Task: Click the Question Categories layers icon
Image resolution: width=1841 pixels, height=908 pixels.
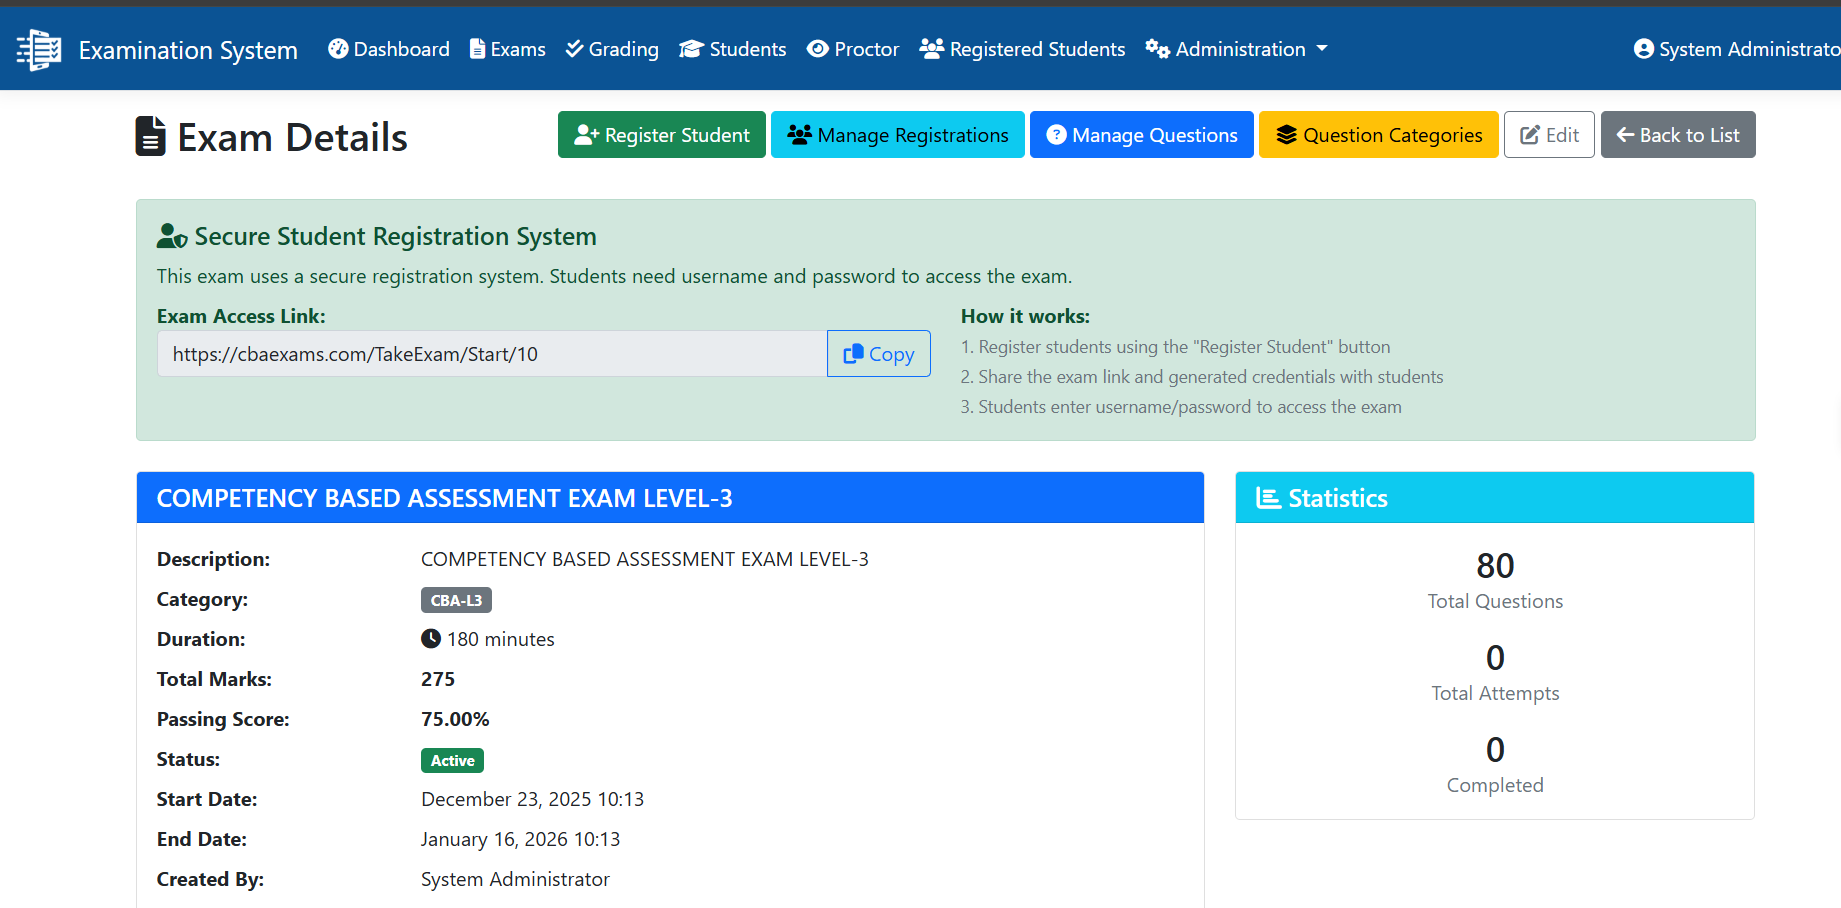Action: pyautogui.click(x=1287, y=135)
